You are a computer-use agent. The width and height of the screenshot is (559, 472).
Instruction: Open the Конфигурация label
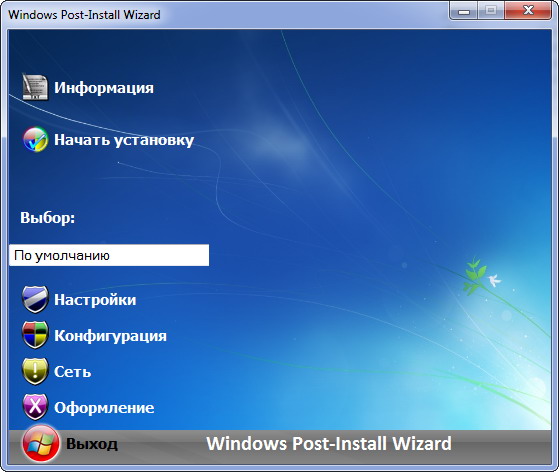pos(110,336)
